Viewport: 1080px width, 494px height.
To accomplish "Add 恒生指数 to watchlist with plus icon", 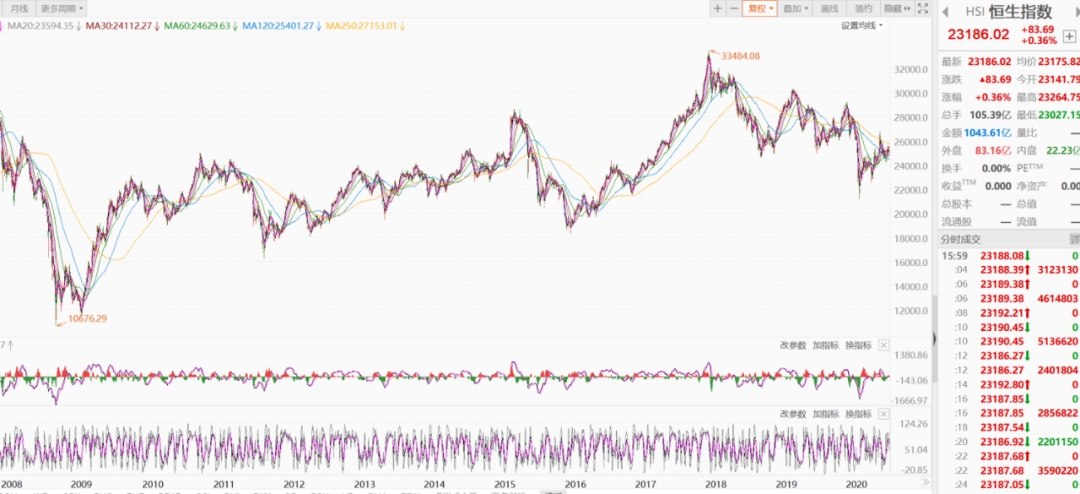I will (1069, 36).
